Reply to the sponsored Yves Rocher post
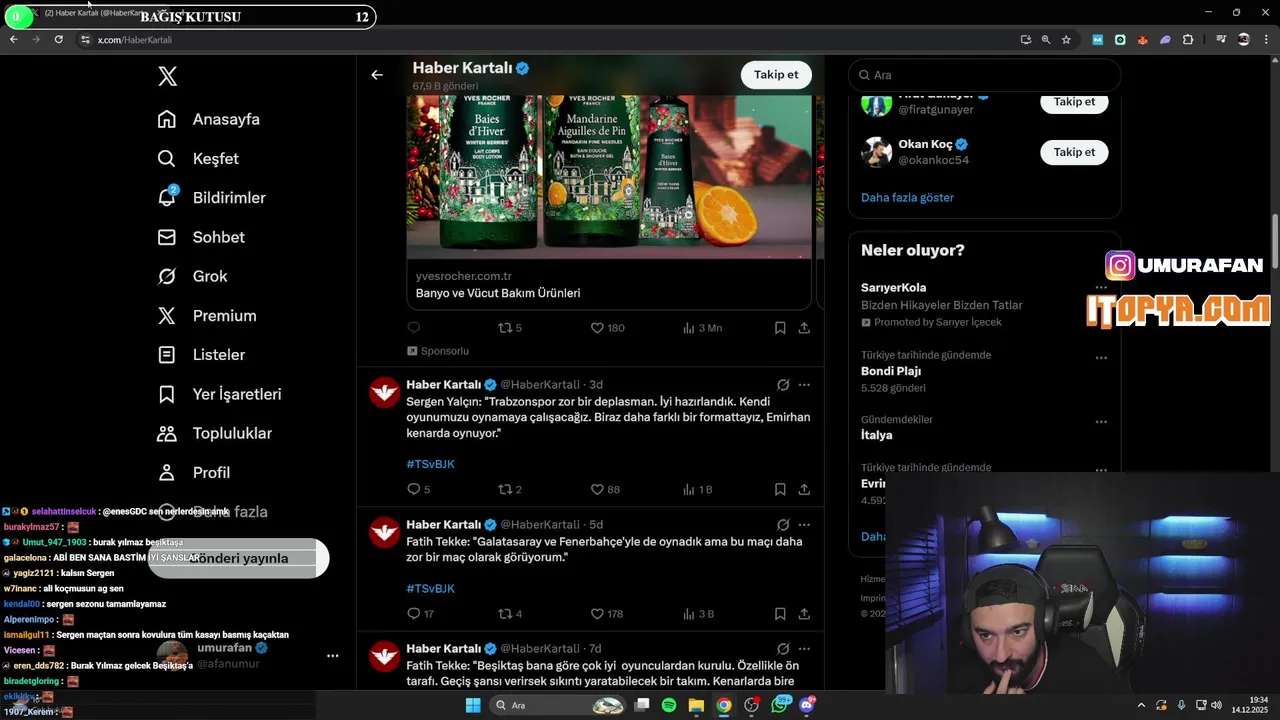The image size is (1280, 720). tap(414, 327)
